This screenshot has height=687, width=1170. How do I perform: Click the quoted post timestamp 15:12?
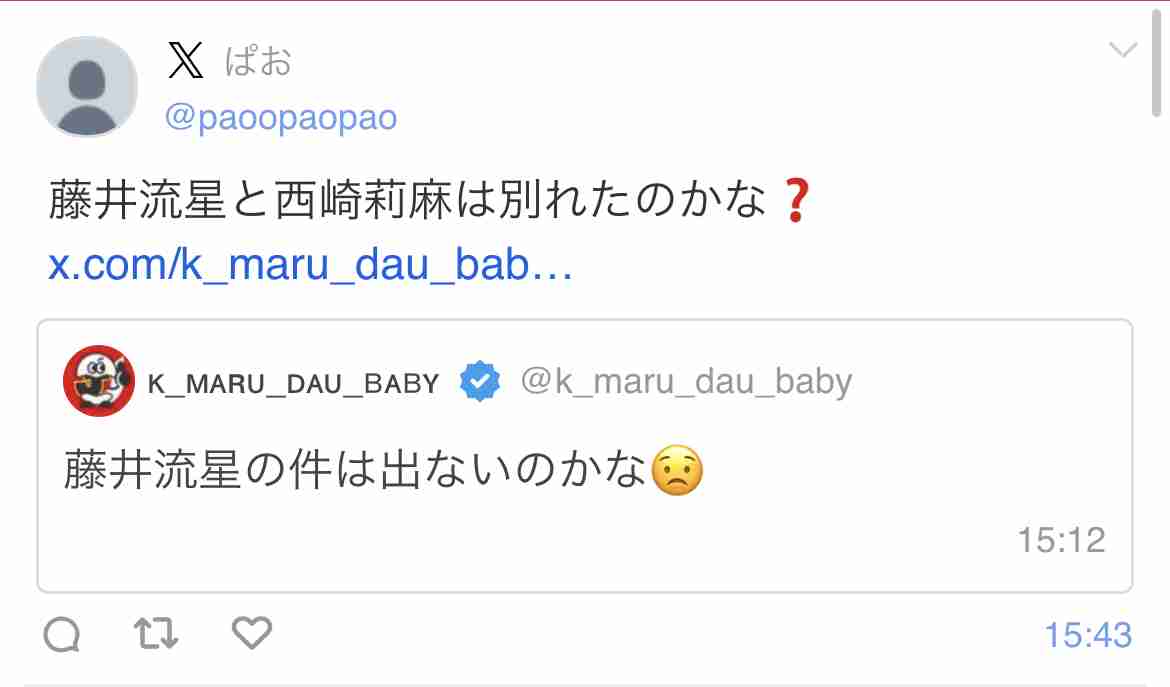click(x=1061, y=540)
